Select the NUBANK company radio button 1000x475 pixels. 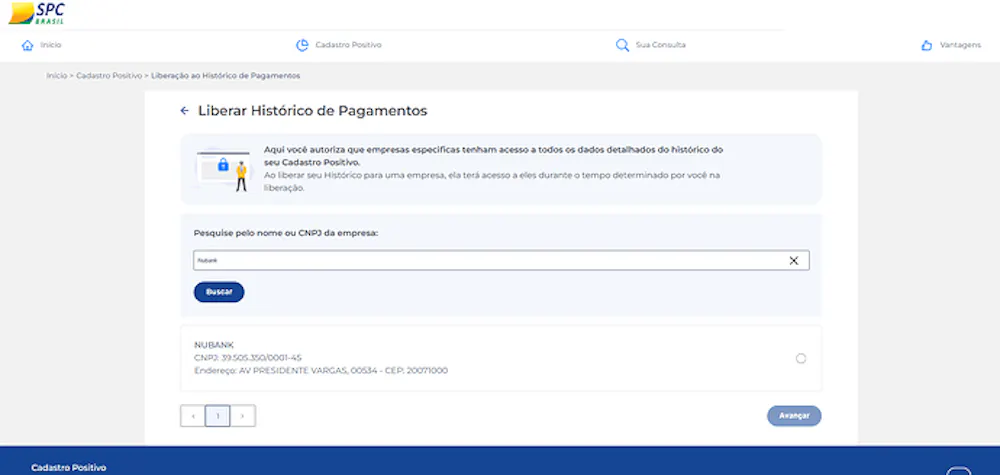point(800,358)
